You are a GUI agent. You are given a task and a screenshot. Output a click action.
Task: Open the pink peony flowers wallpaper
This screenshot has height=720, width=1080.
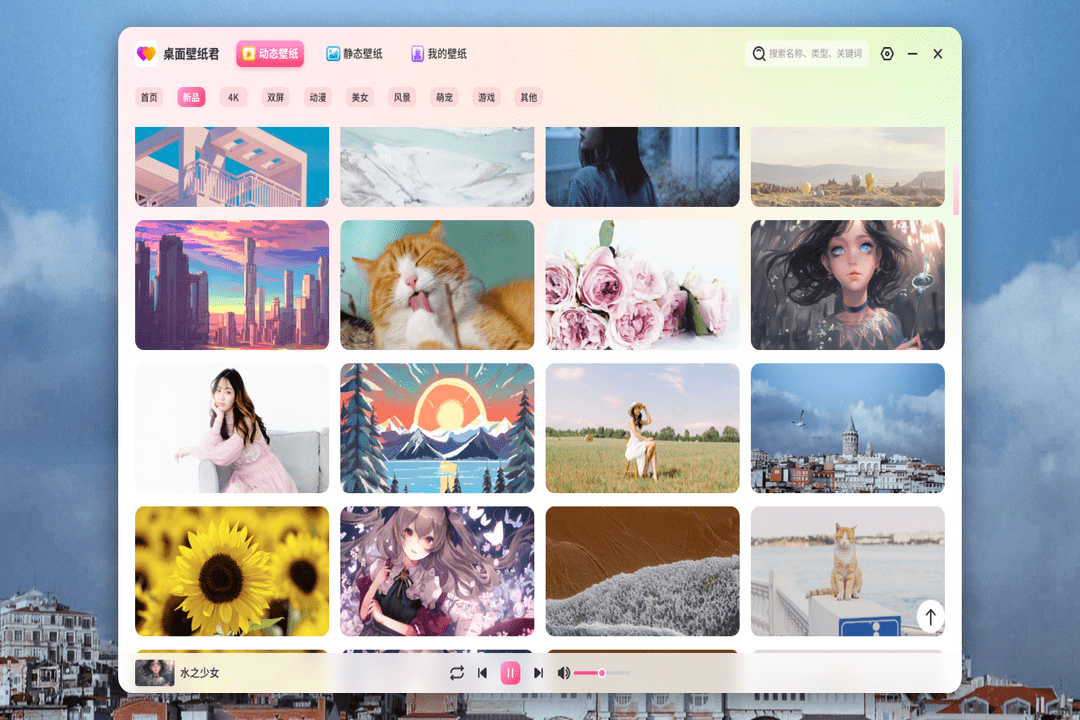point(643,285)
